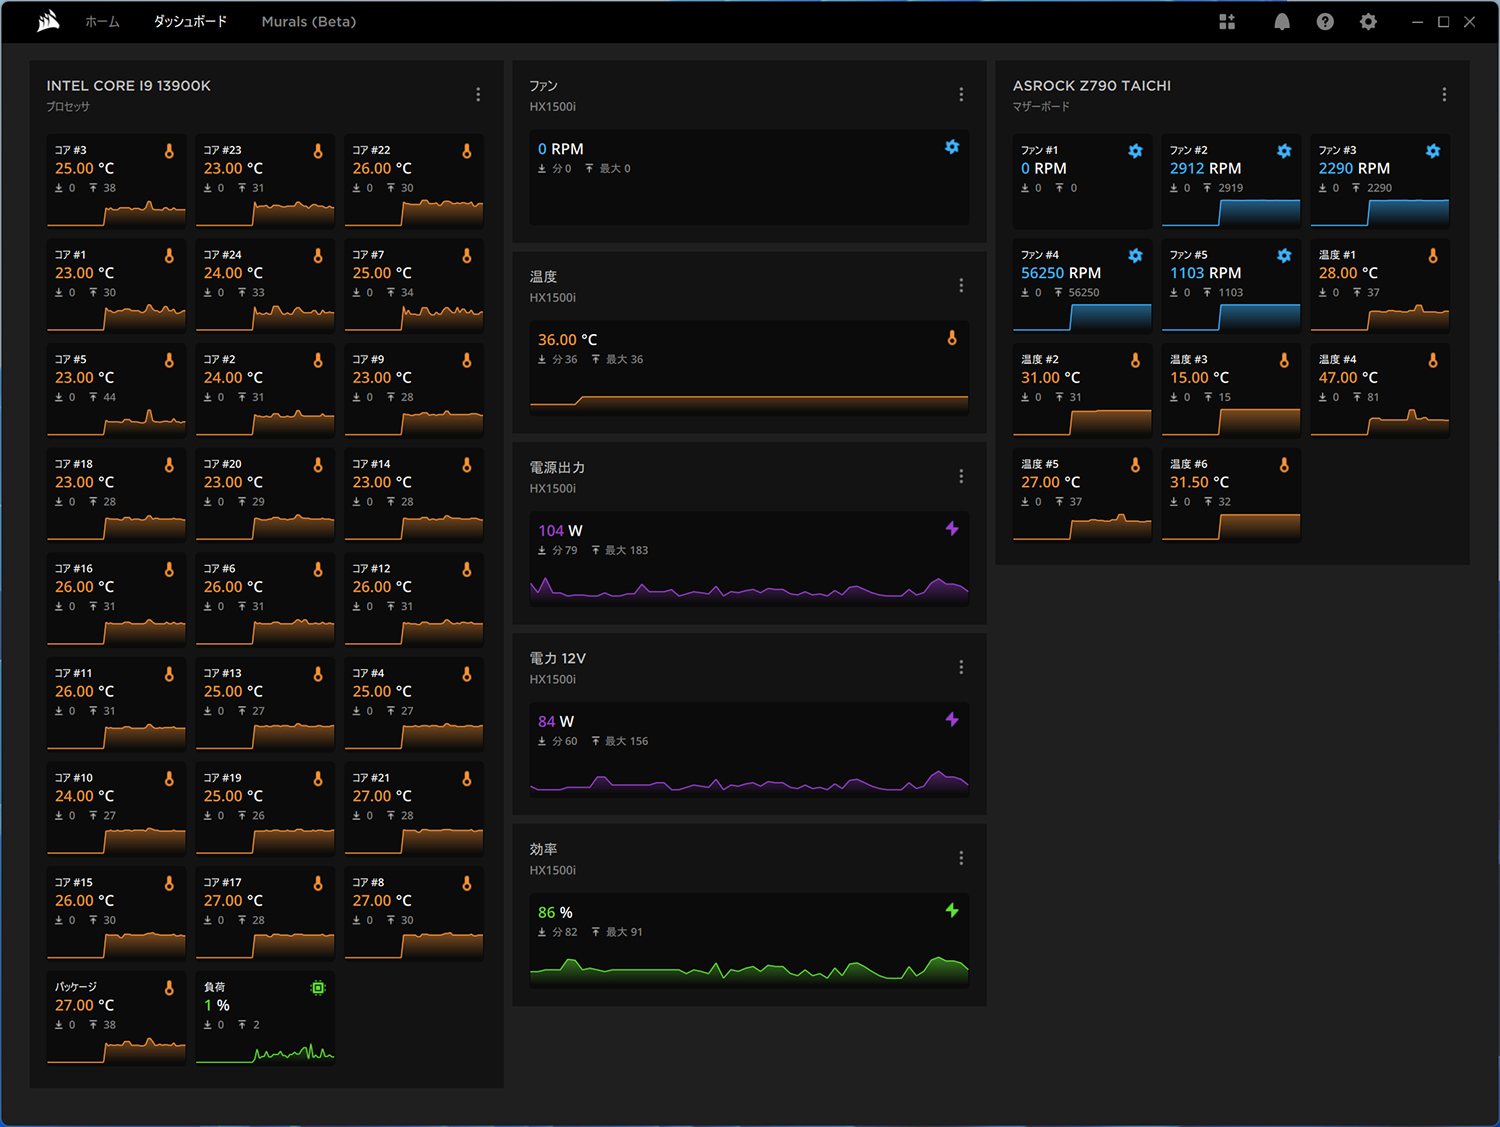Click thermometer icon on コア #3 tile

(x=169, y=151)
